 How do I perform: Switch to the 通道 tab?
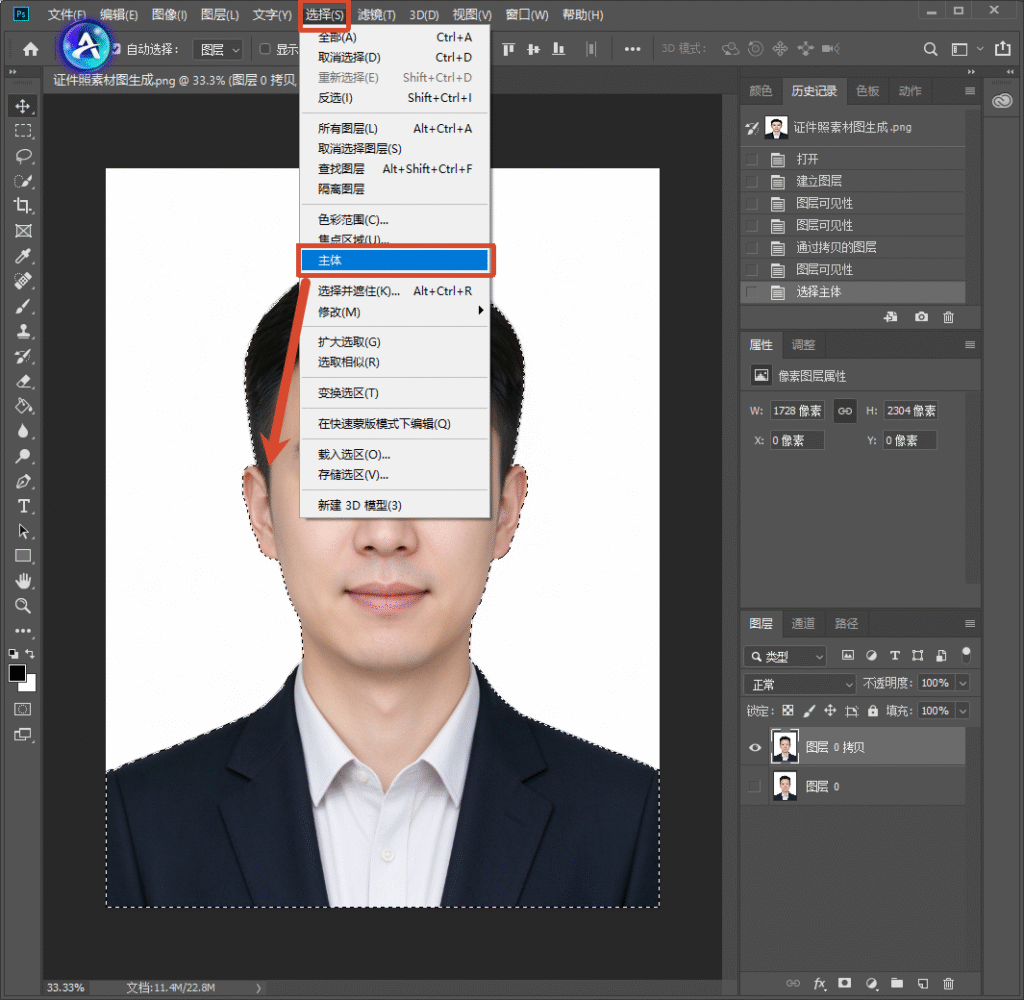click(803, 623)
